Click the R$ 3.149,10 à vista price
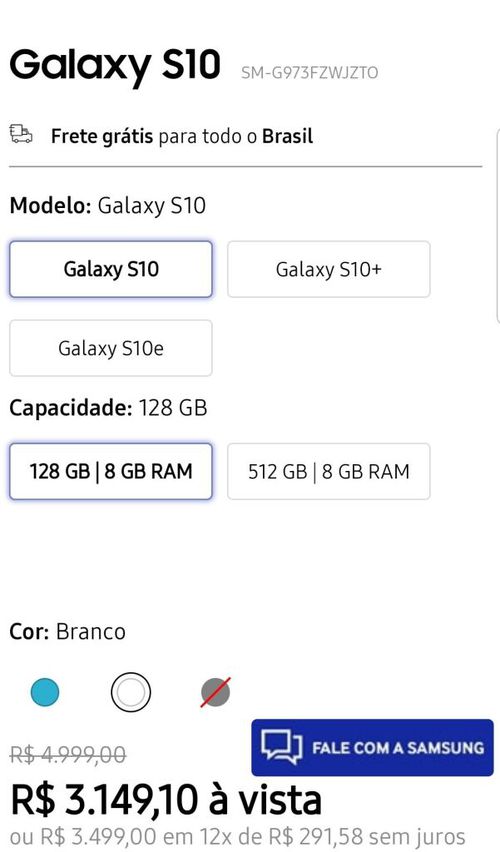Viewport: 500px width, 852px height. click(x=166, y=799)
